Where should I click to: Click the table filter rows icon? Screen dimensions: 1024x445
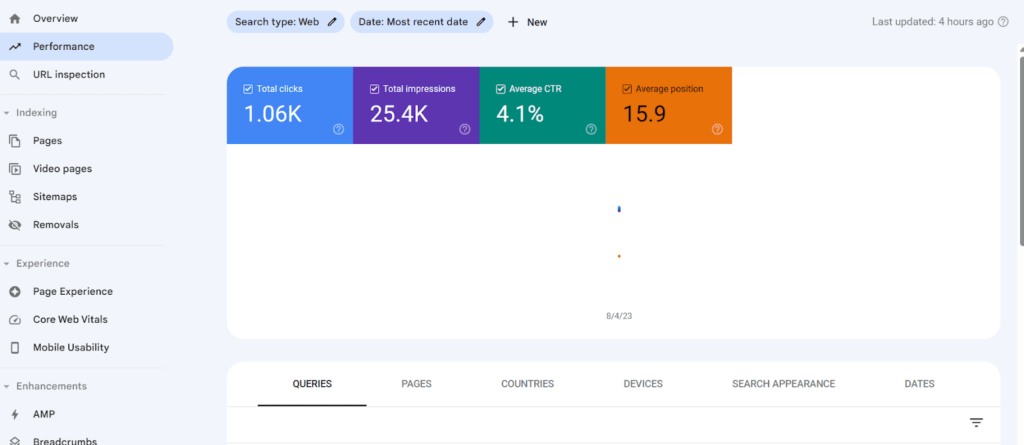(976, 423)
